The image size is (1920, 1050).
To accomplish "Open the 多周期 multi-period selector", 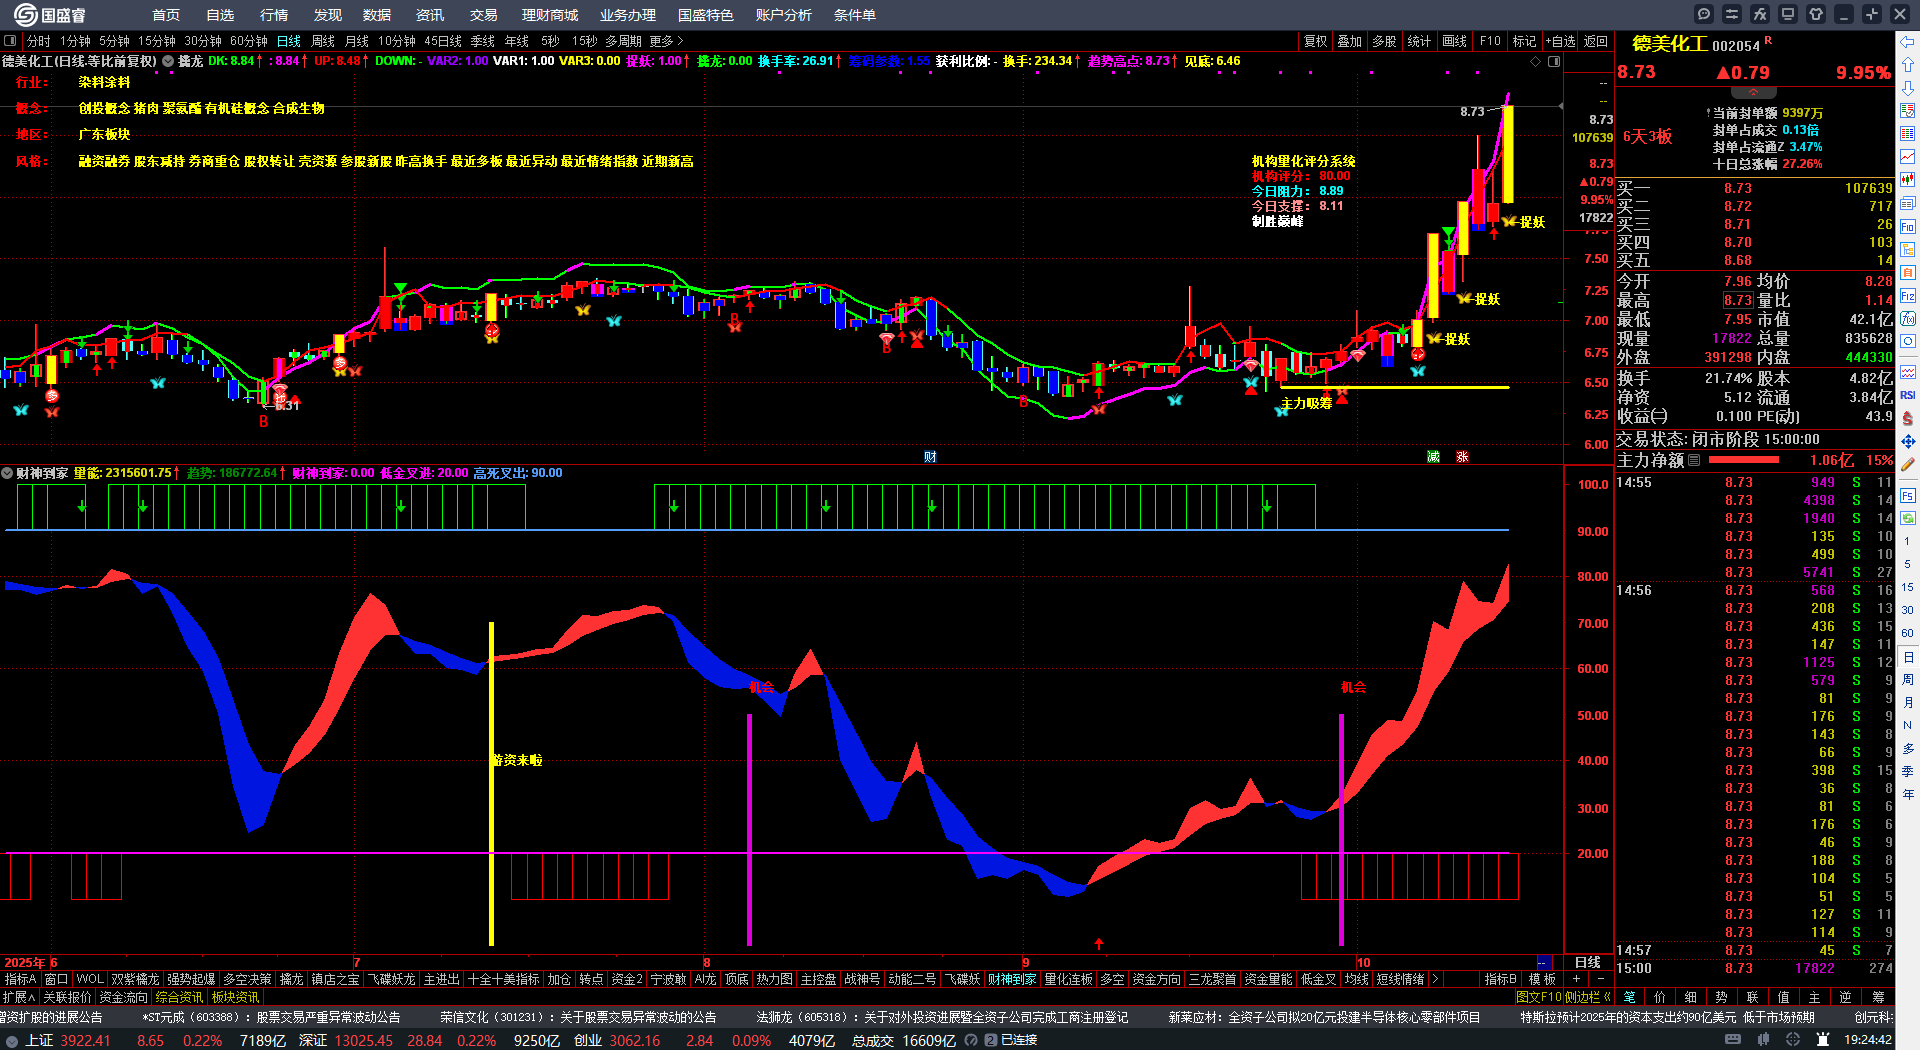I will tap(623, 41).
